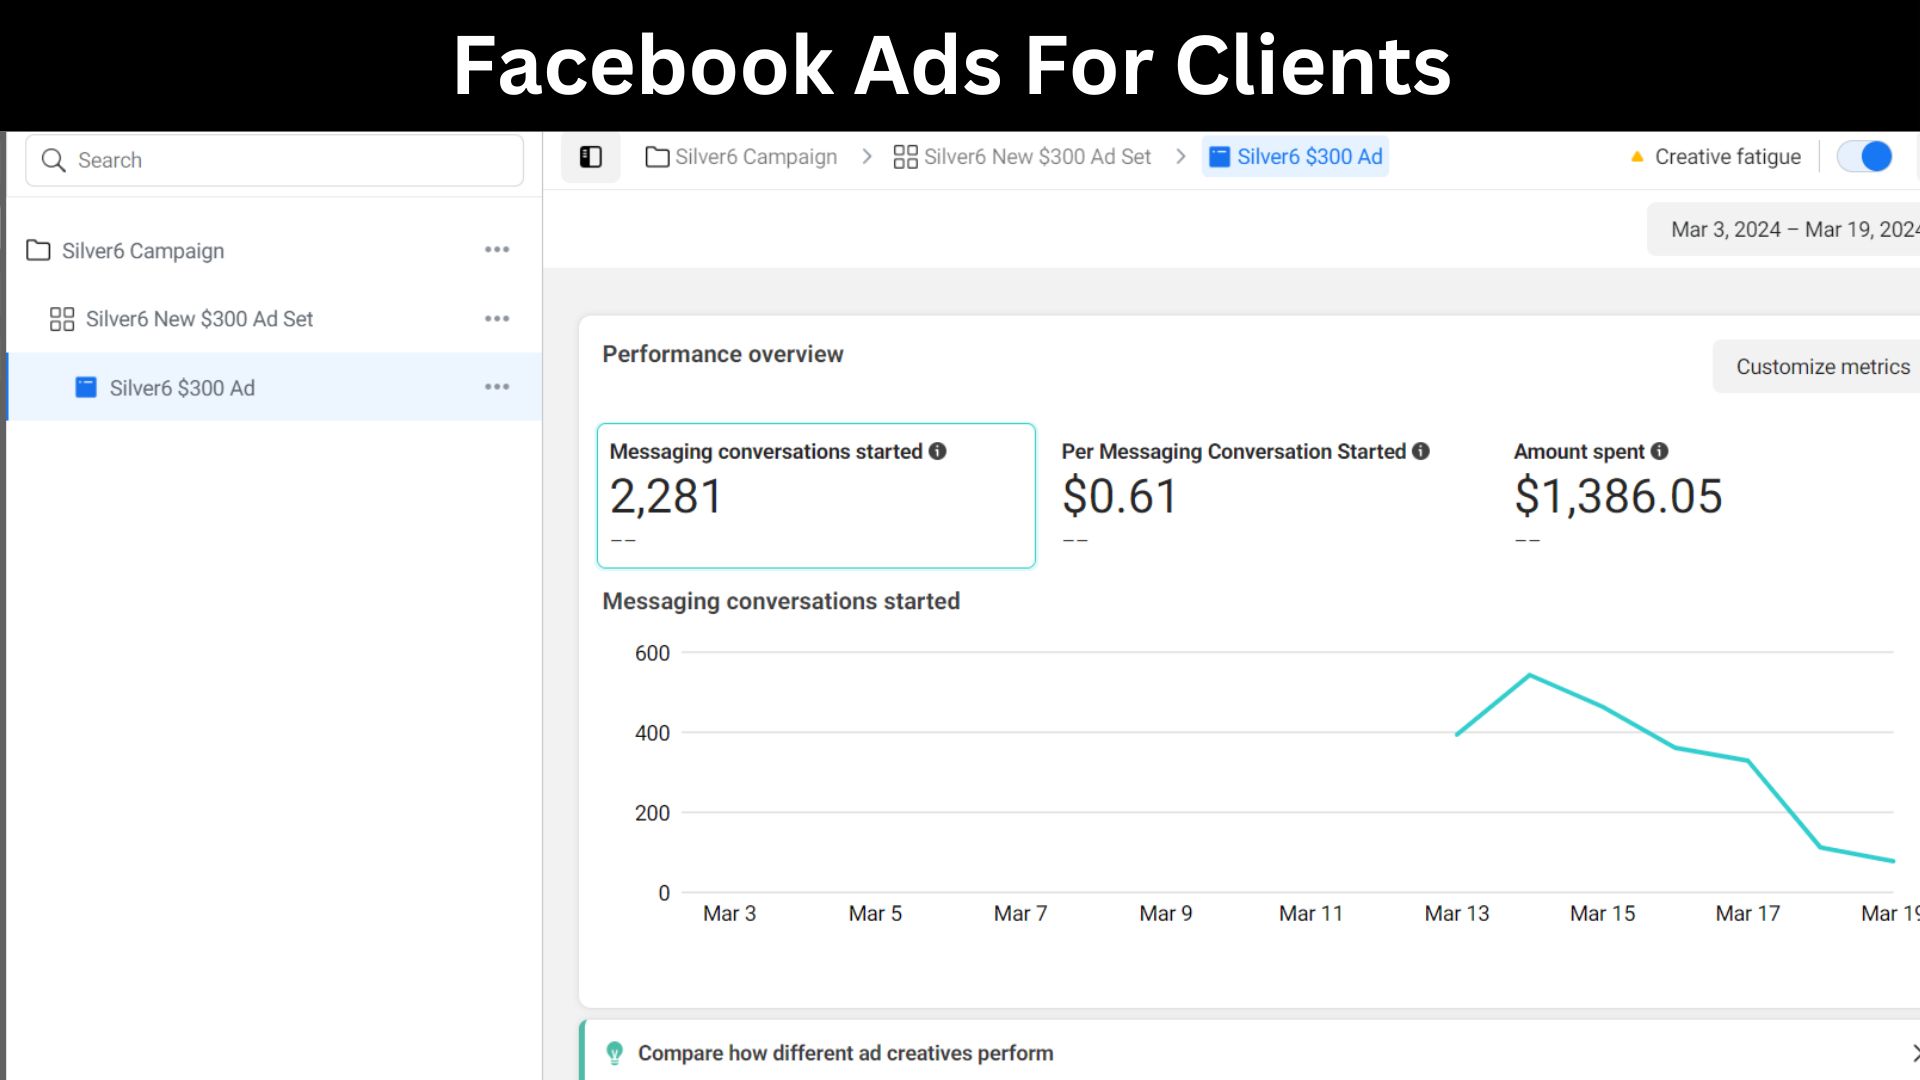Click the sidebar panel toggle icon

click(x=590, y=157)
